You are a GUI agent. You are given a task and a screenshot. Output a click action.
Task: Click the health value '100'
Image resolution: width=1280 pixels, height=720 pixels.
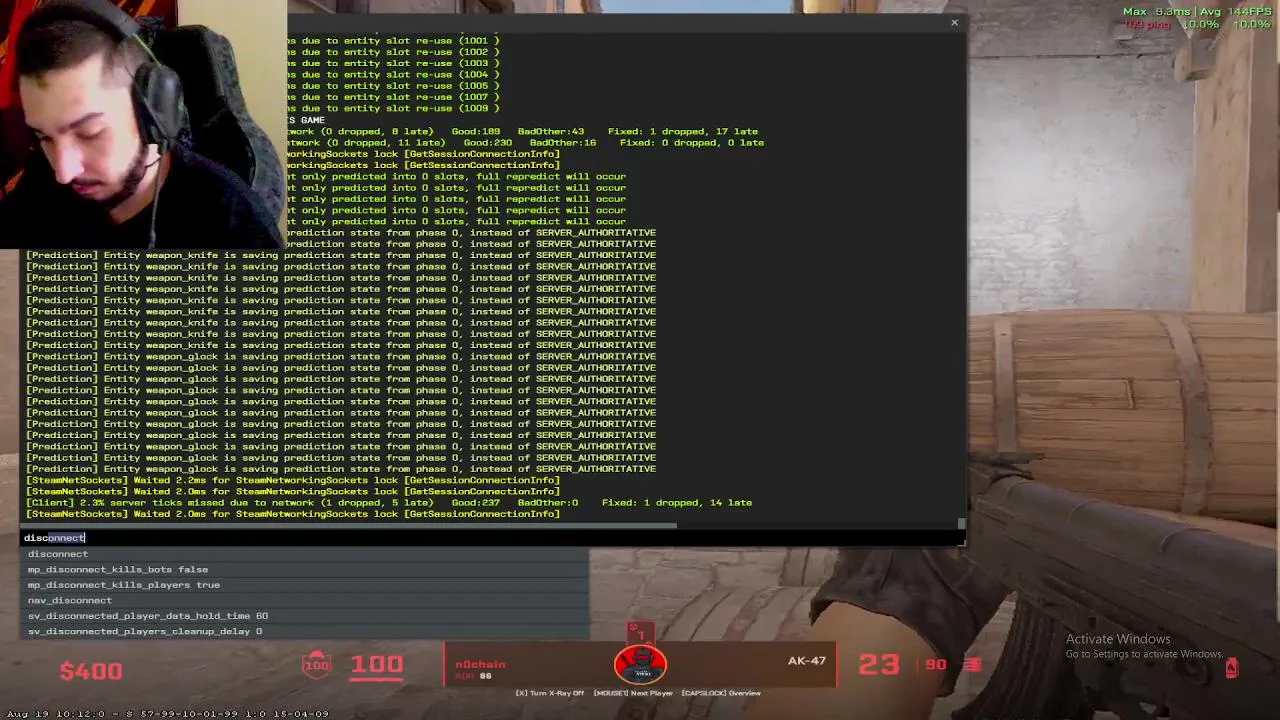(x=376, y=665)
